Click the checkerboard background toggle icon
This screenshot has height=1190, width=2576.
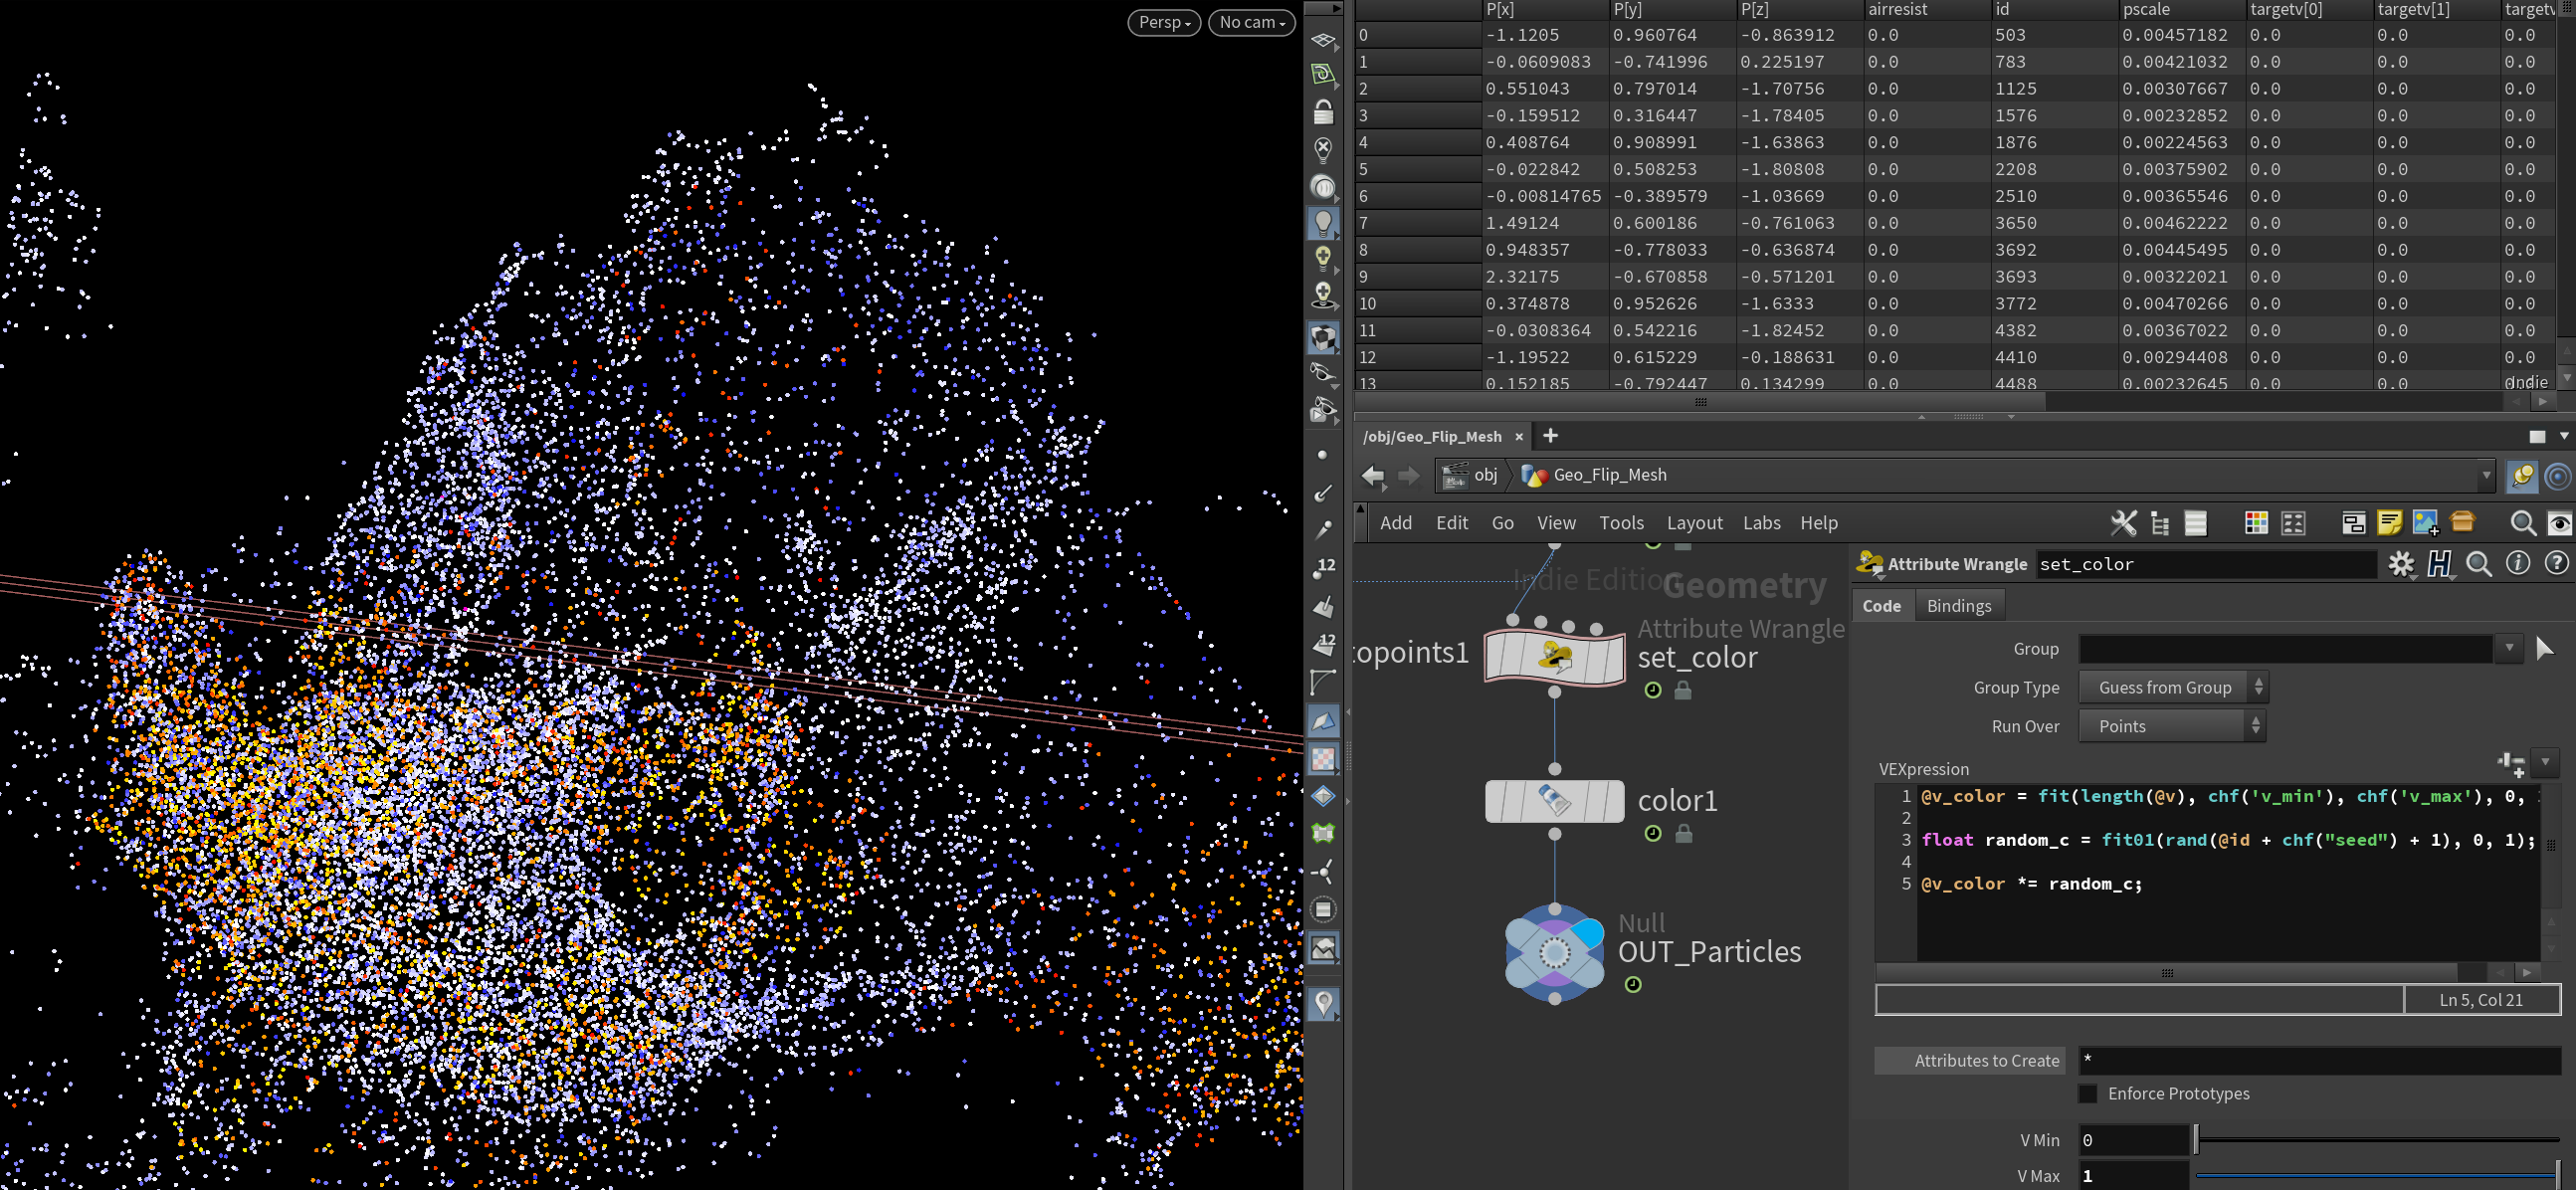pos(1323,759)
